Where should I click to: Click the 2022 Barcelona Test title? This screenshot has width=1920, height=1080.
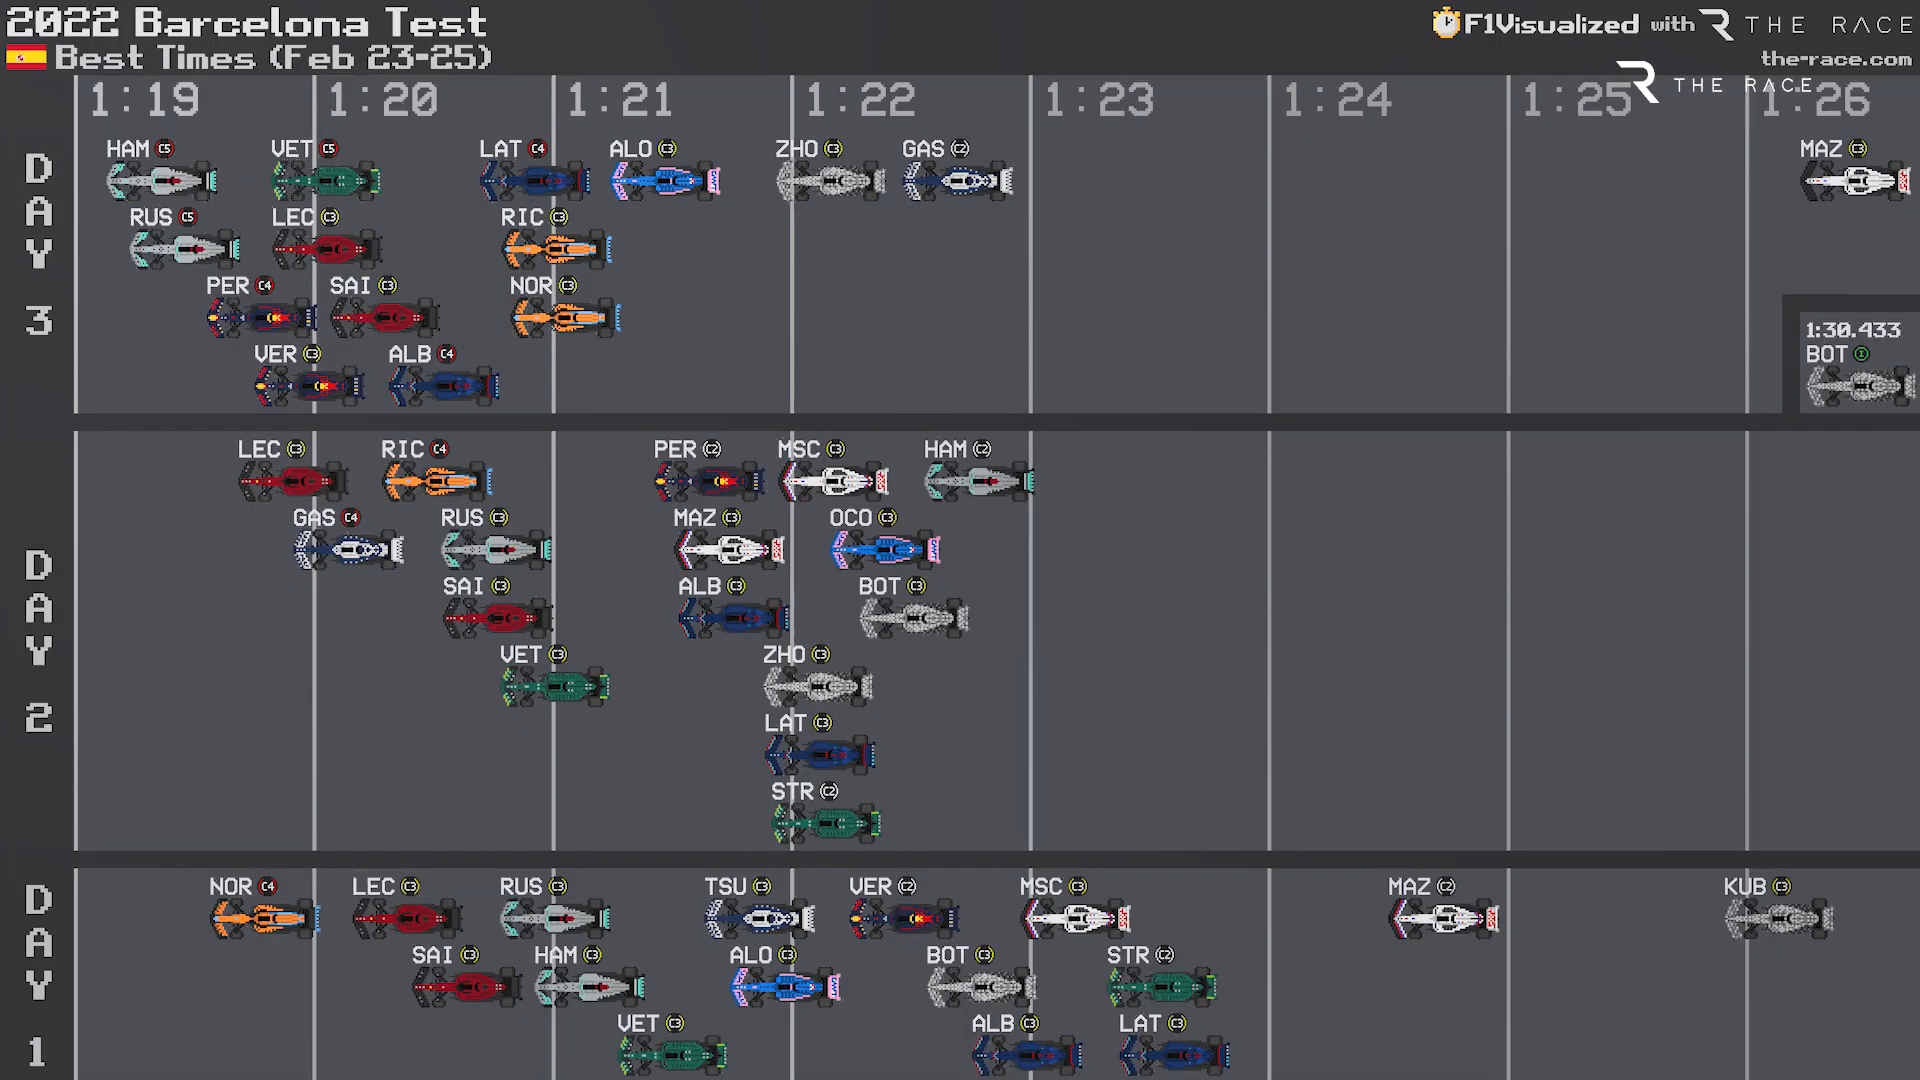[x=246, y=22]
